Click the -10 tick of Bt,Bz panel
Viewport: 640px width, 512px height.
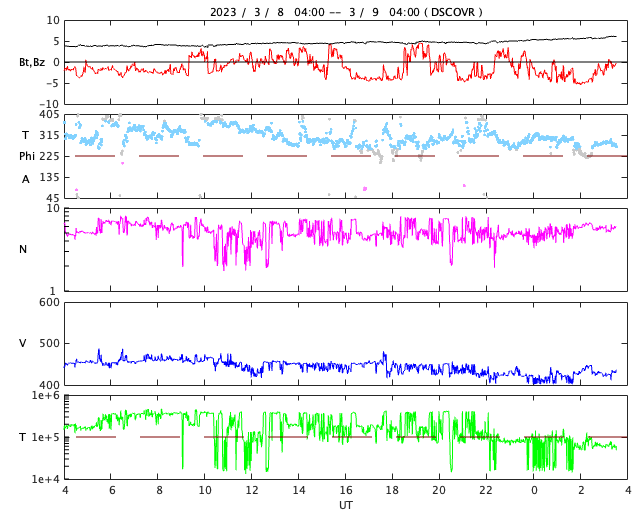point(49,105)
